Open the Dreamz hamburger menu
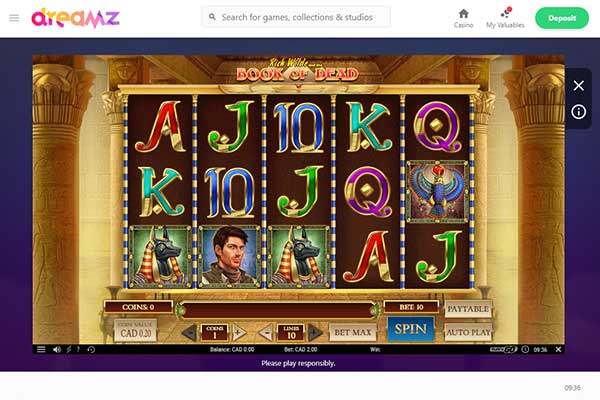The image size is (600, 400). coord(14,18)
